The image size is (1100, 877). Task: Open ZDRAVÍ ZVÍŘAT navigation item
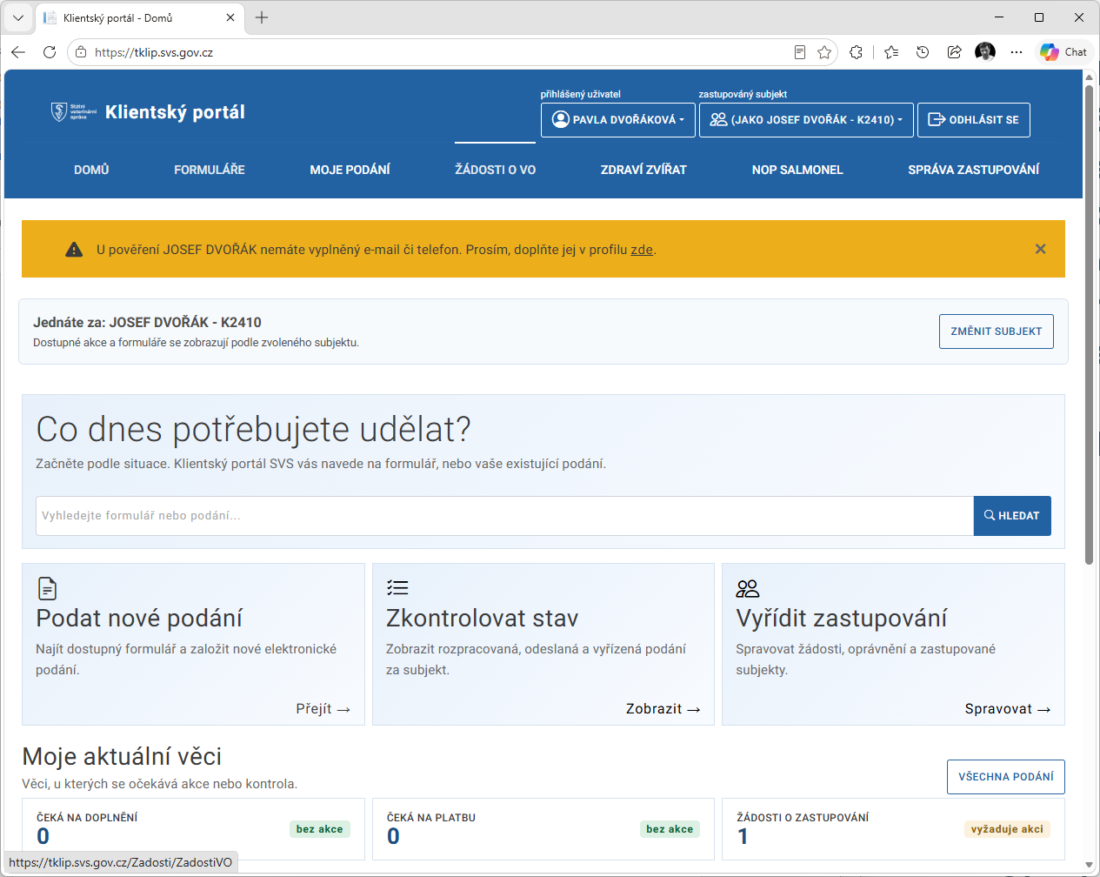point(643,170)
